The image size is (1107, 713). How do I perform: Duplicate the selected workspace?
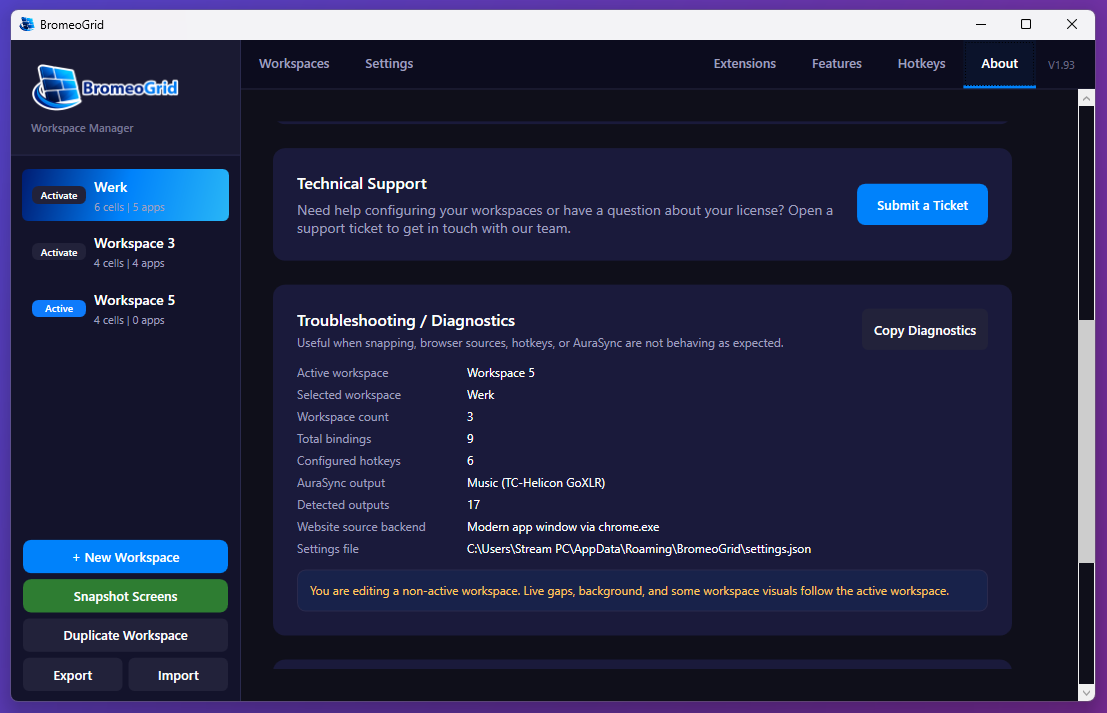125,635
